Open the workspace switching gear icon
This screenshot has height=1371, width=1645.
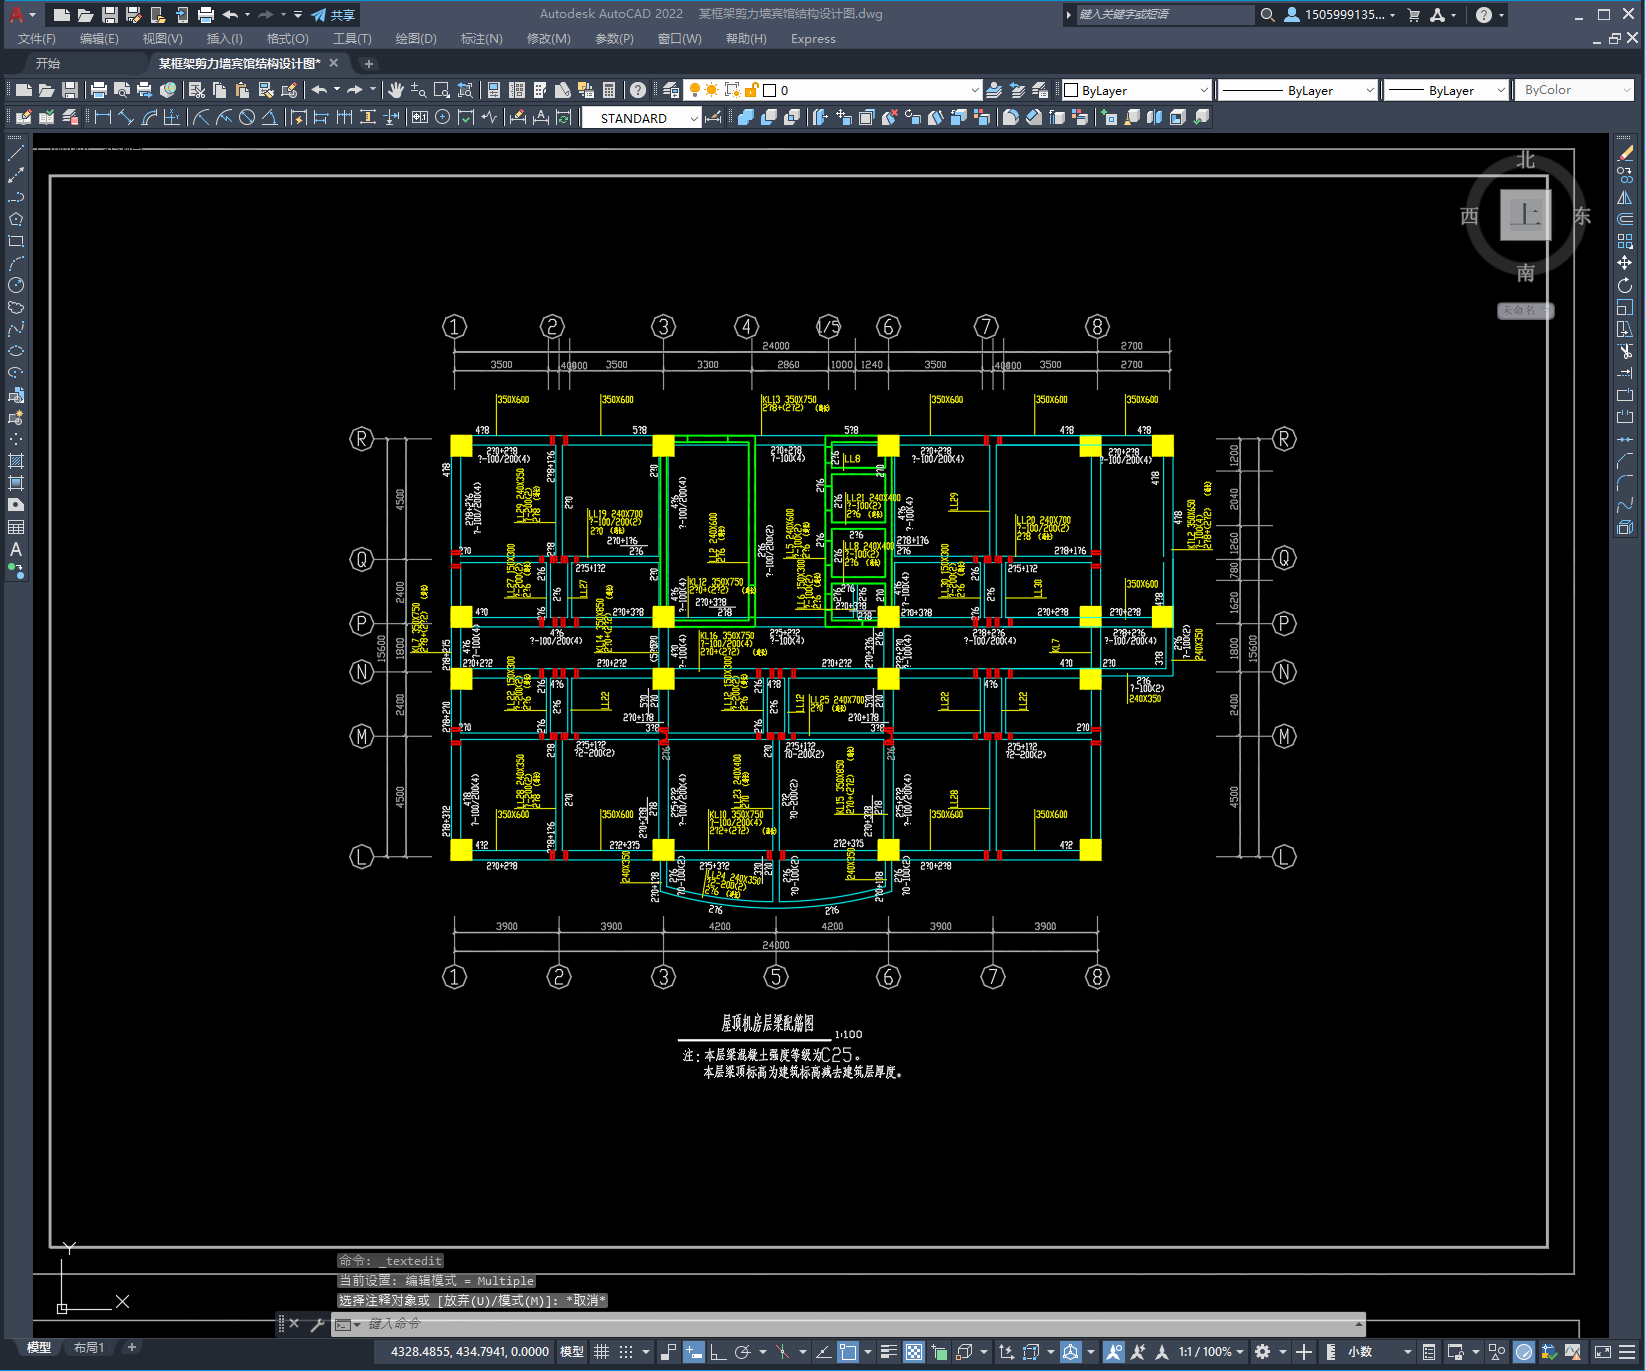(1262, 1352)
